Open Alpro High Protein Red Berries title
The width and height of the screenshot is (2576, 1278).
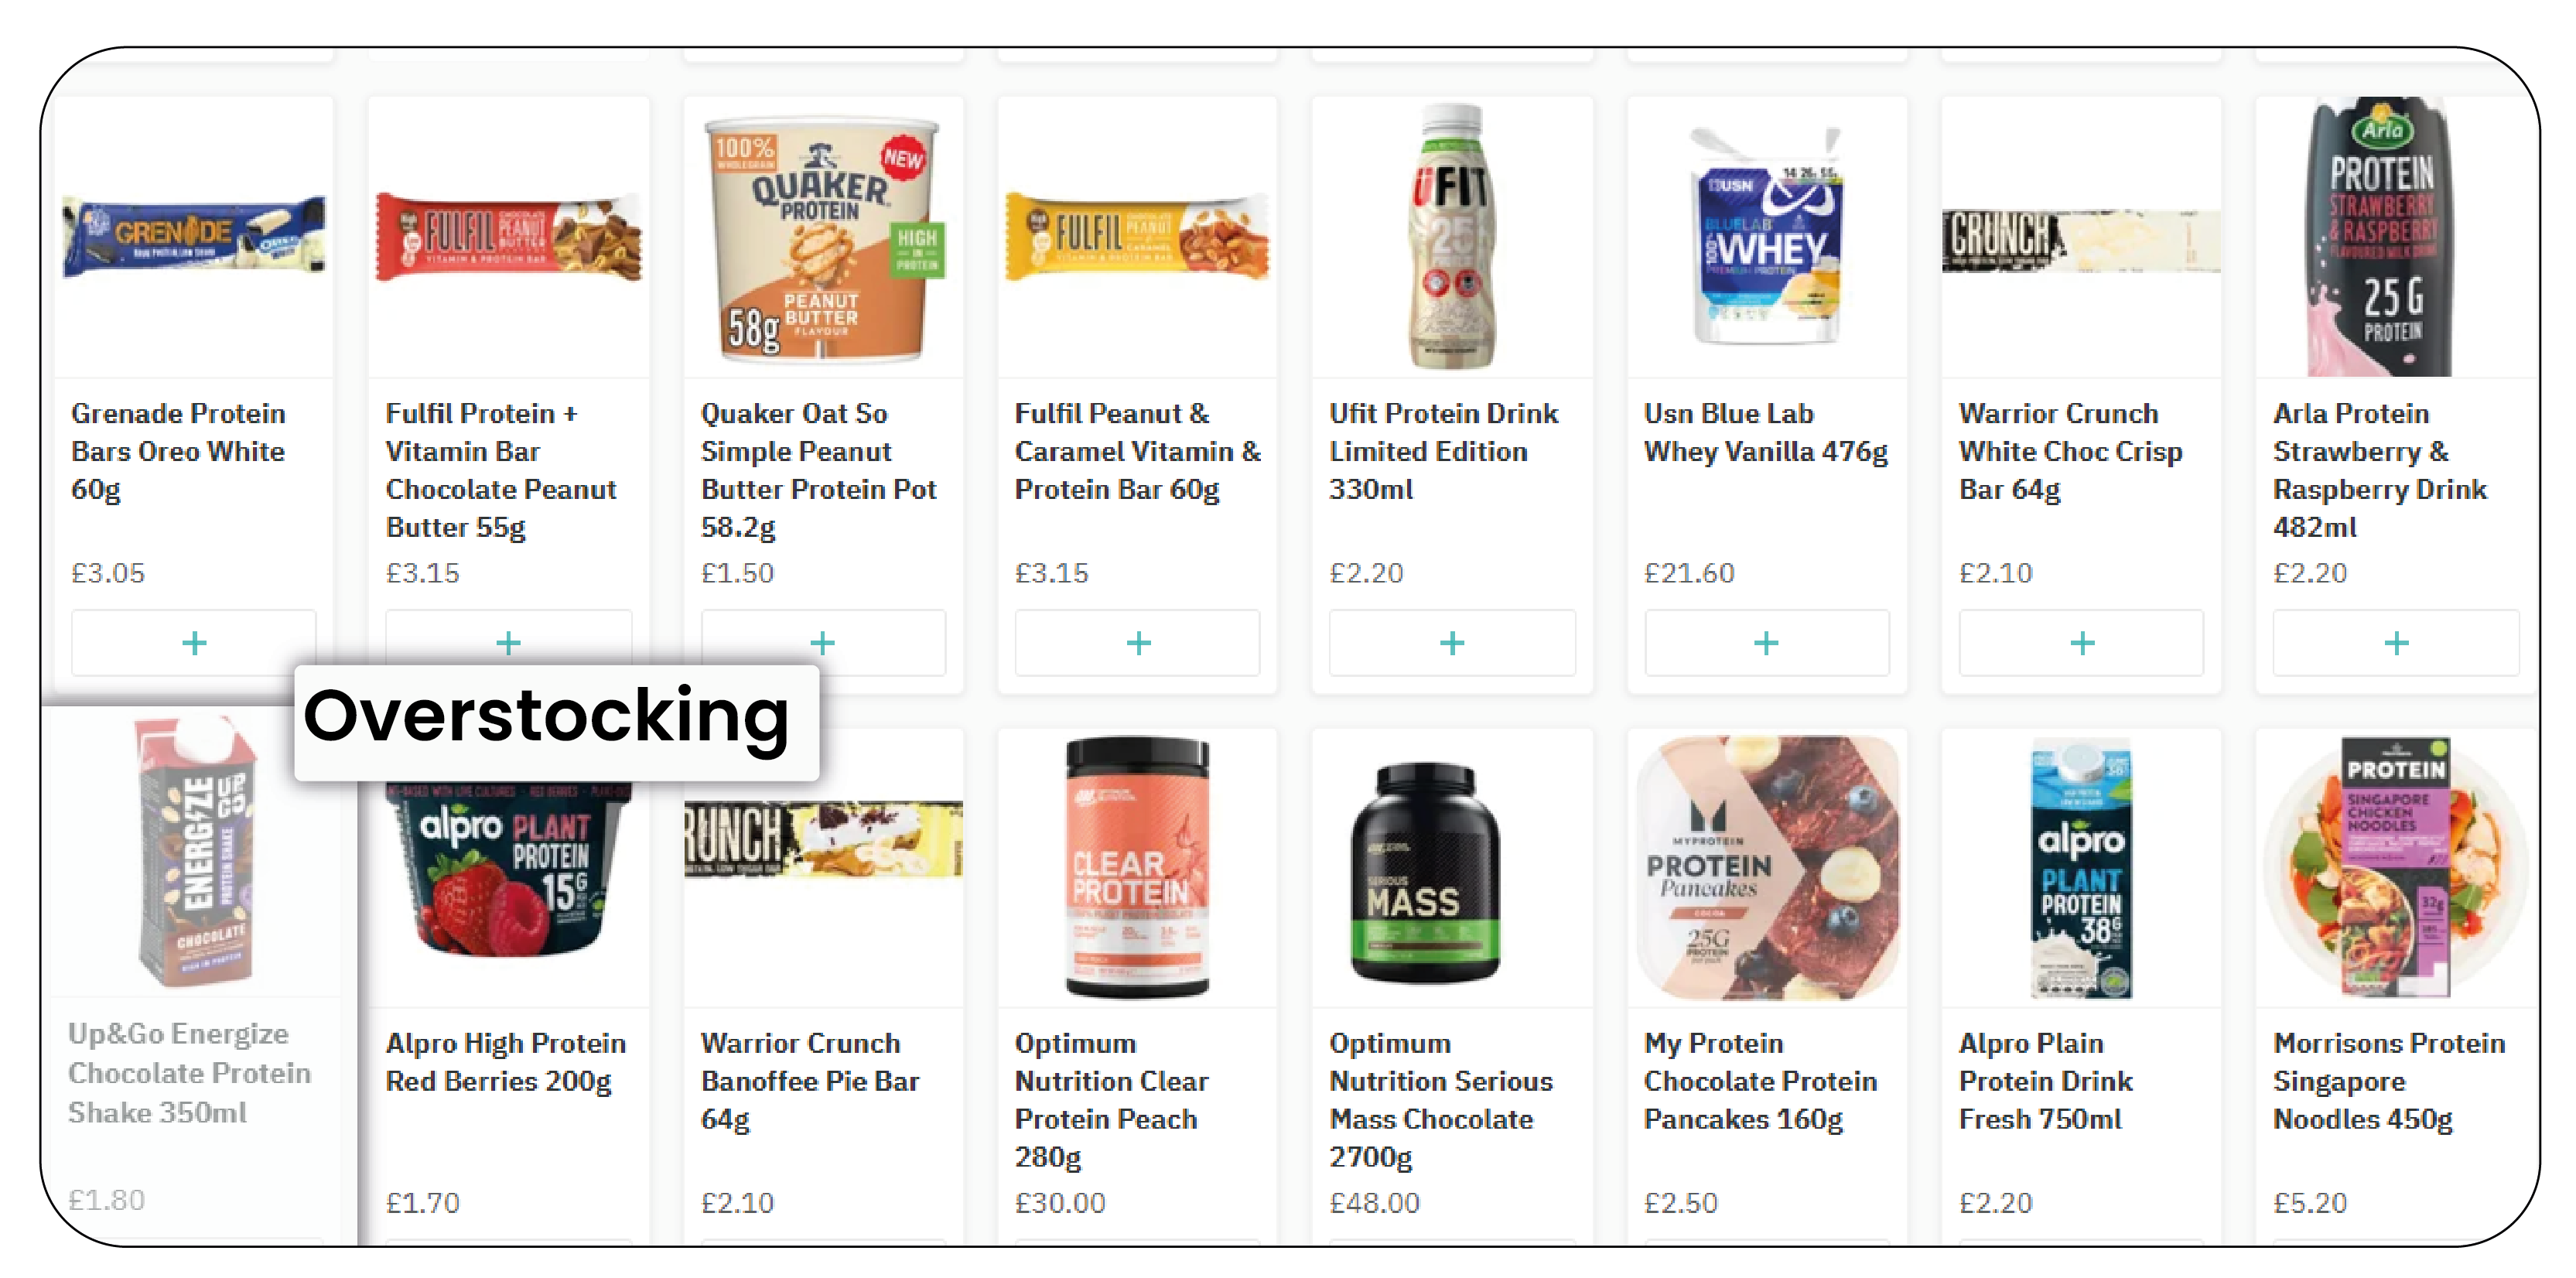506,1062
